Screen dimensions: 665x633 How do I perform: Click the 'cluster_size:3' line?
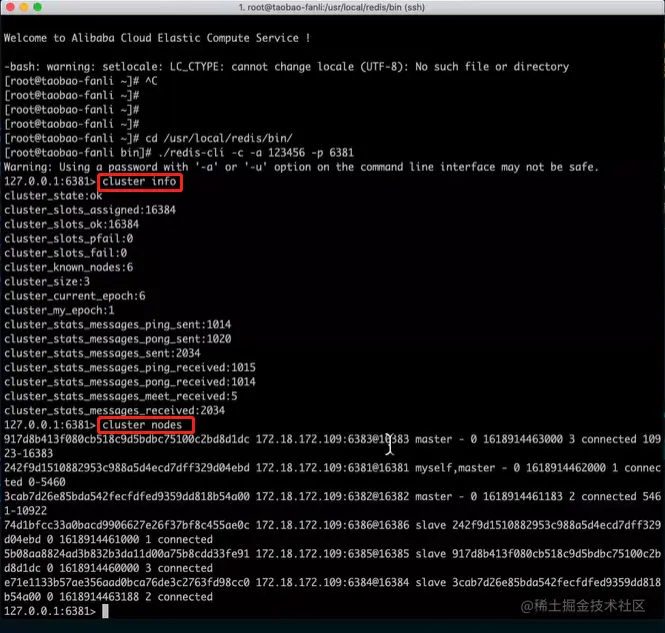(x=47, y=282)
